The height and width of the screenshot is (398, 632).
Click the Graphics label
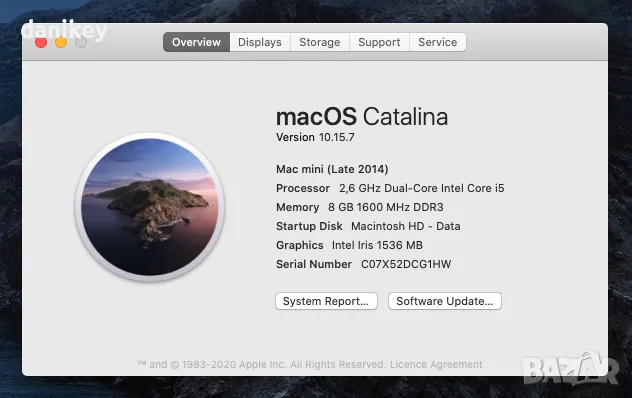[x=299, y=245]
